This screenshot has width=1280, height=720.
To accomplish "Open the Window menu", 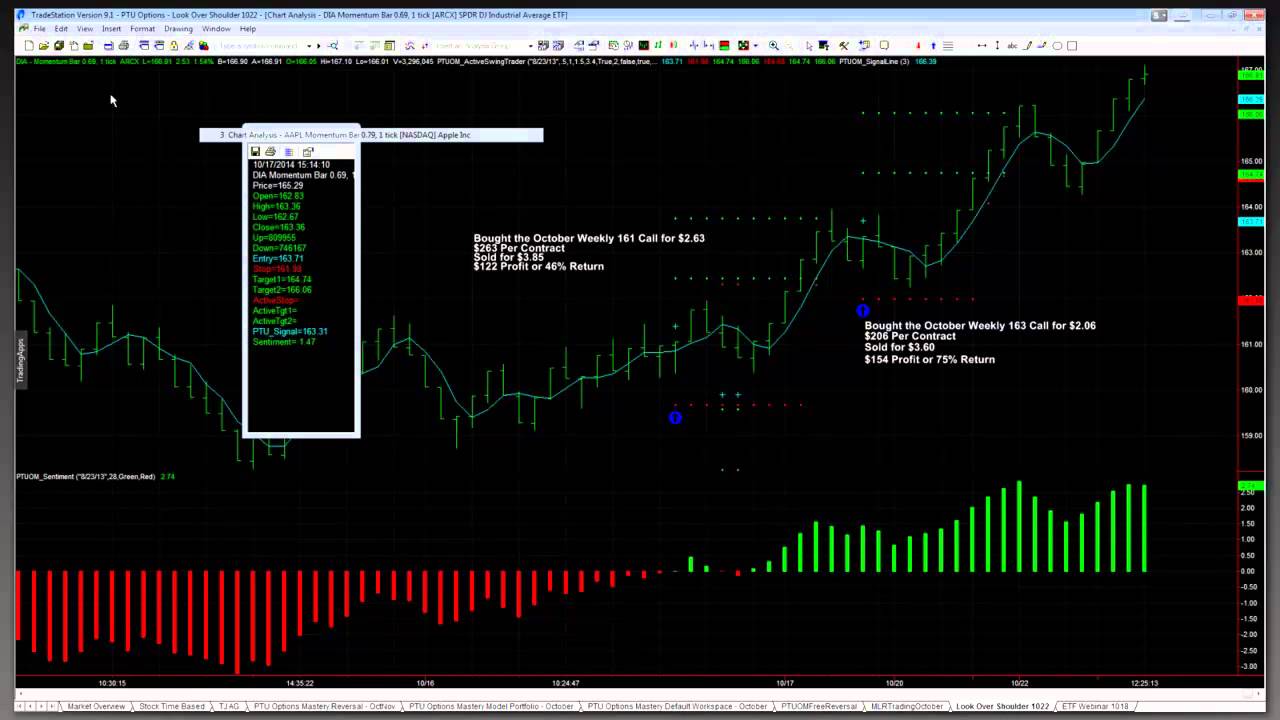I will tap(216, 29).
